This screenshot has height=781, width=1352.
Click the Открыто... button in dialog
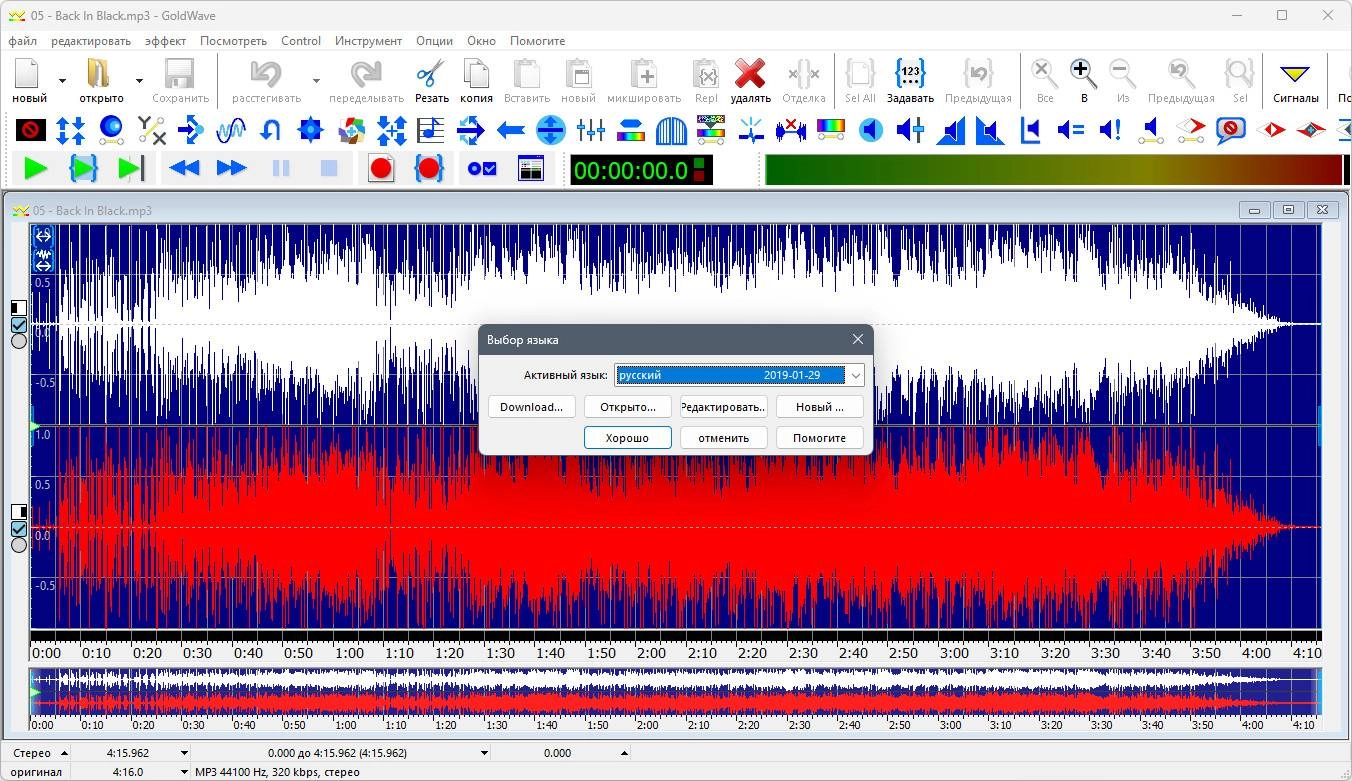627,407
